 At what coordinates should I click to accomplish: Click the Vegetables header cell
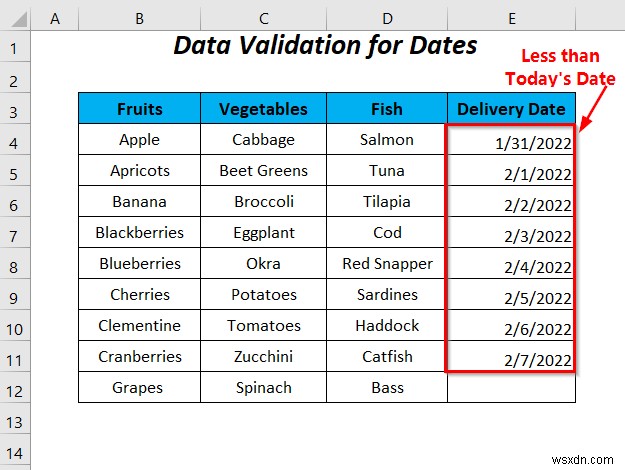click(x=263, y=109)
